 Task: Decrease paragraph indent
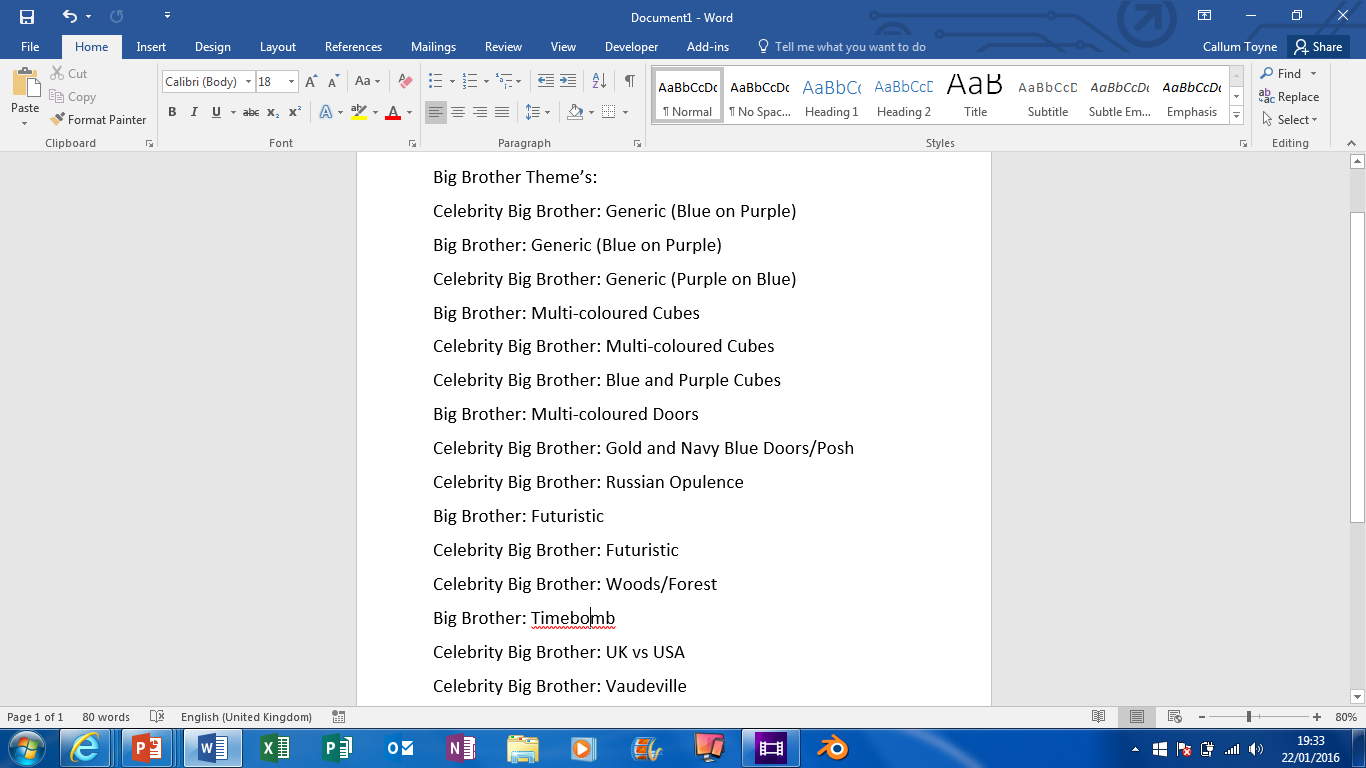point(546,82)
